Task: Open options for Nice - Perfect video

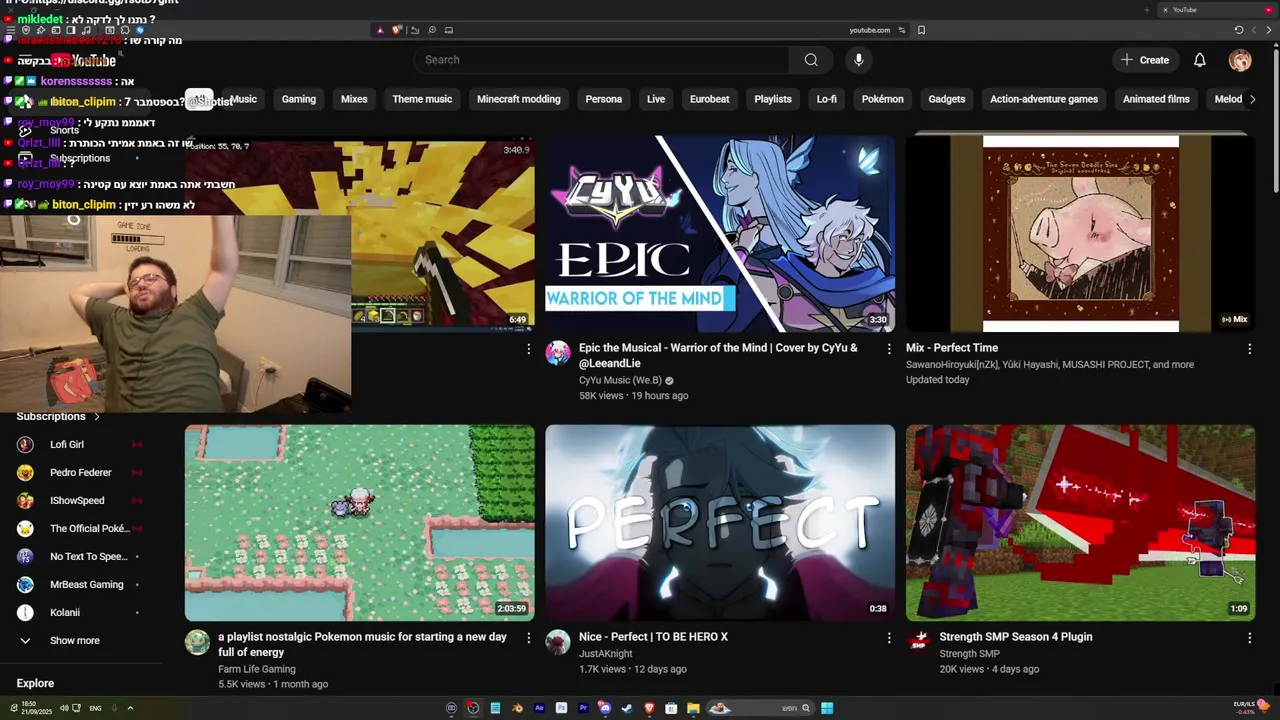Action: click(889, 637)
